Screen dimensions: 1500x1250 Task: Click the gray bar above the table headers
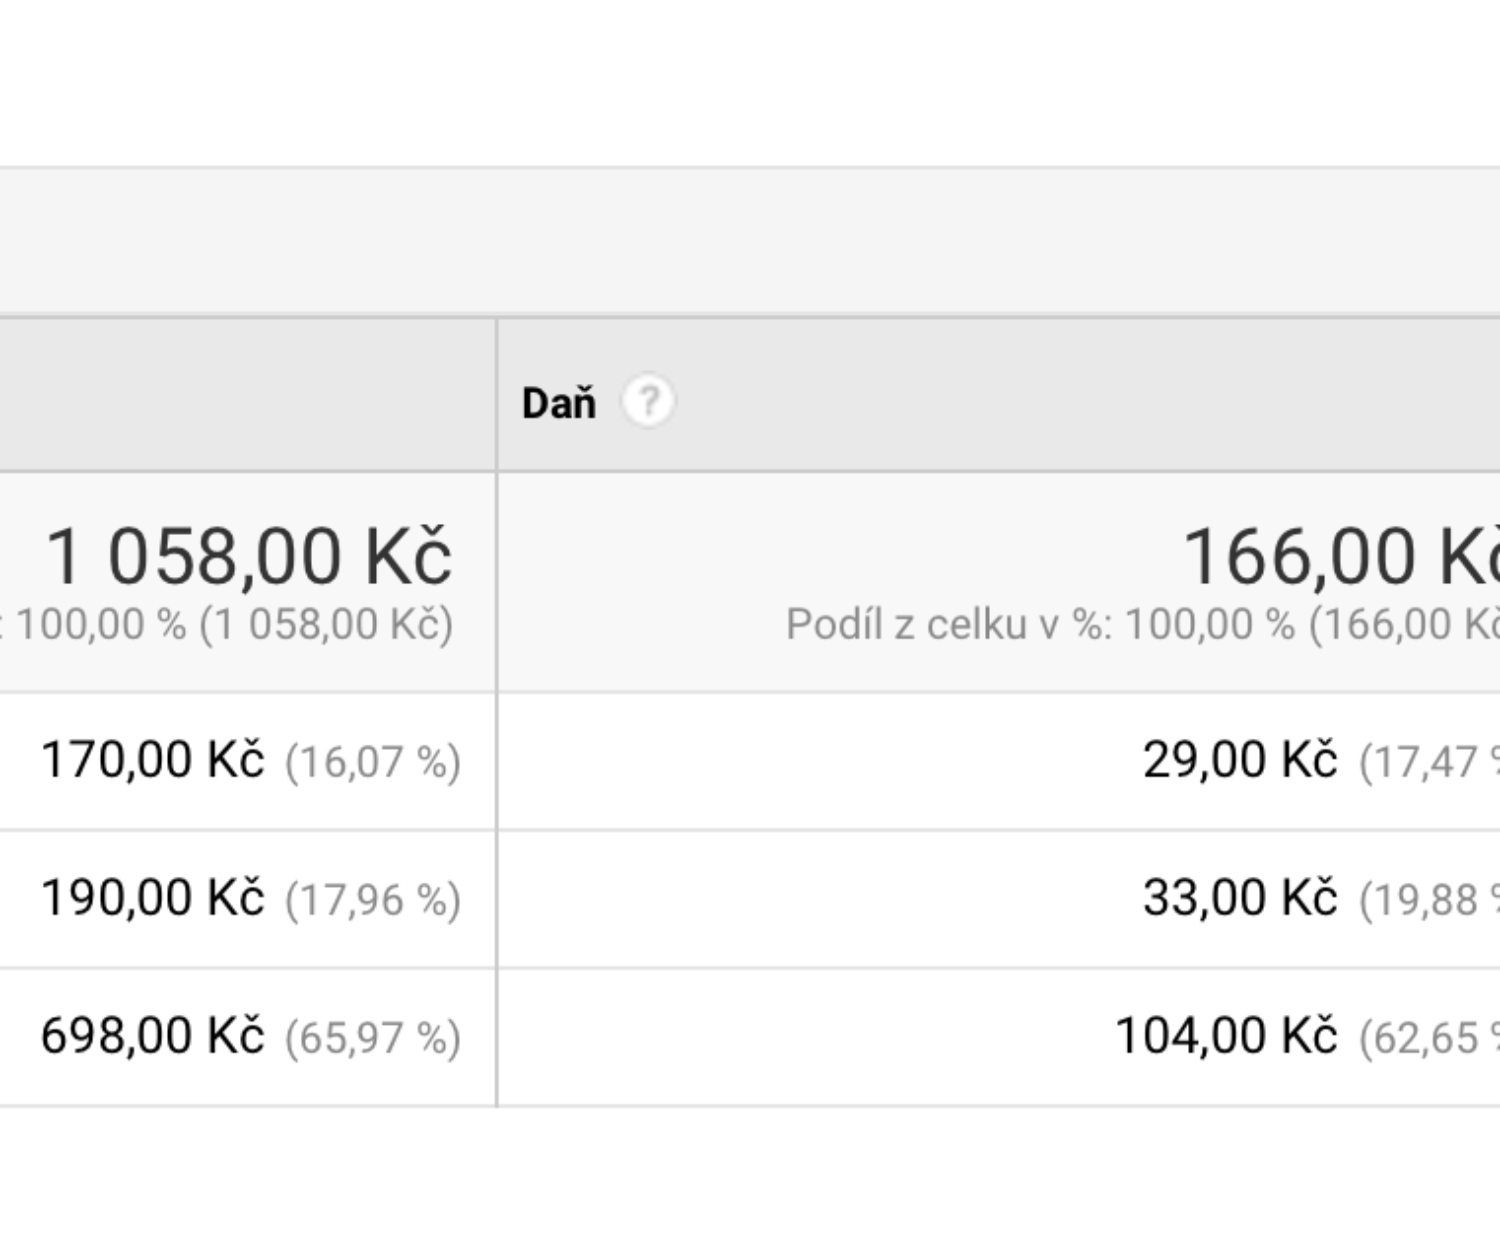[750, 241]
